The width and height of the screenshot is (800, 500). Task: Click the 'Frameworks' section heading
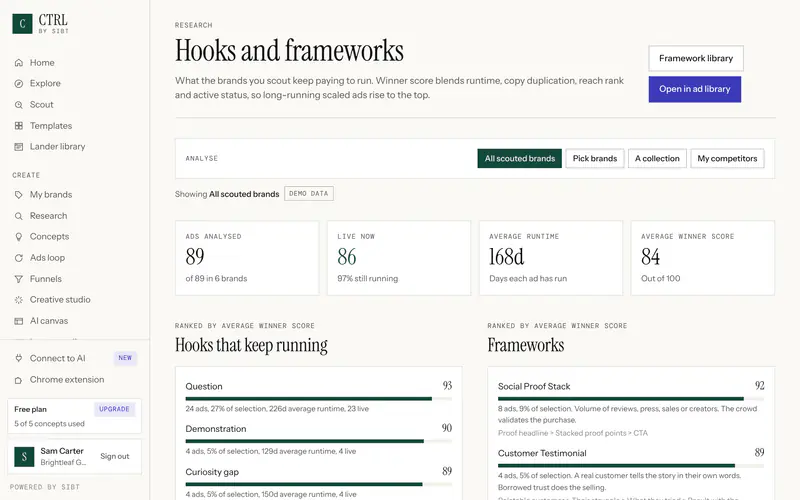[x=526, y=345]
